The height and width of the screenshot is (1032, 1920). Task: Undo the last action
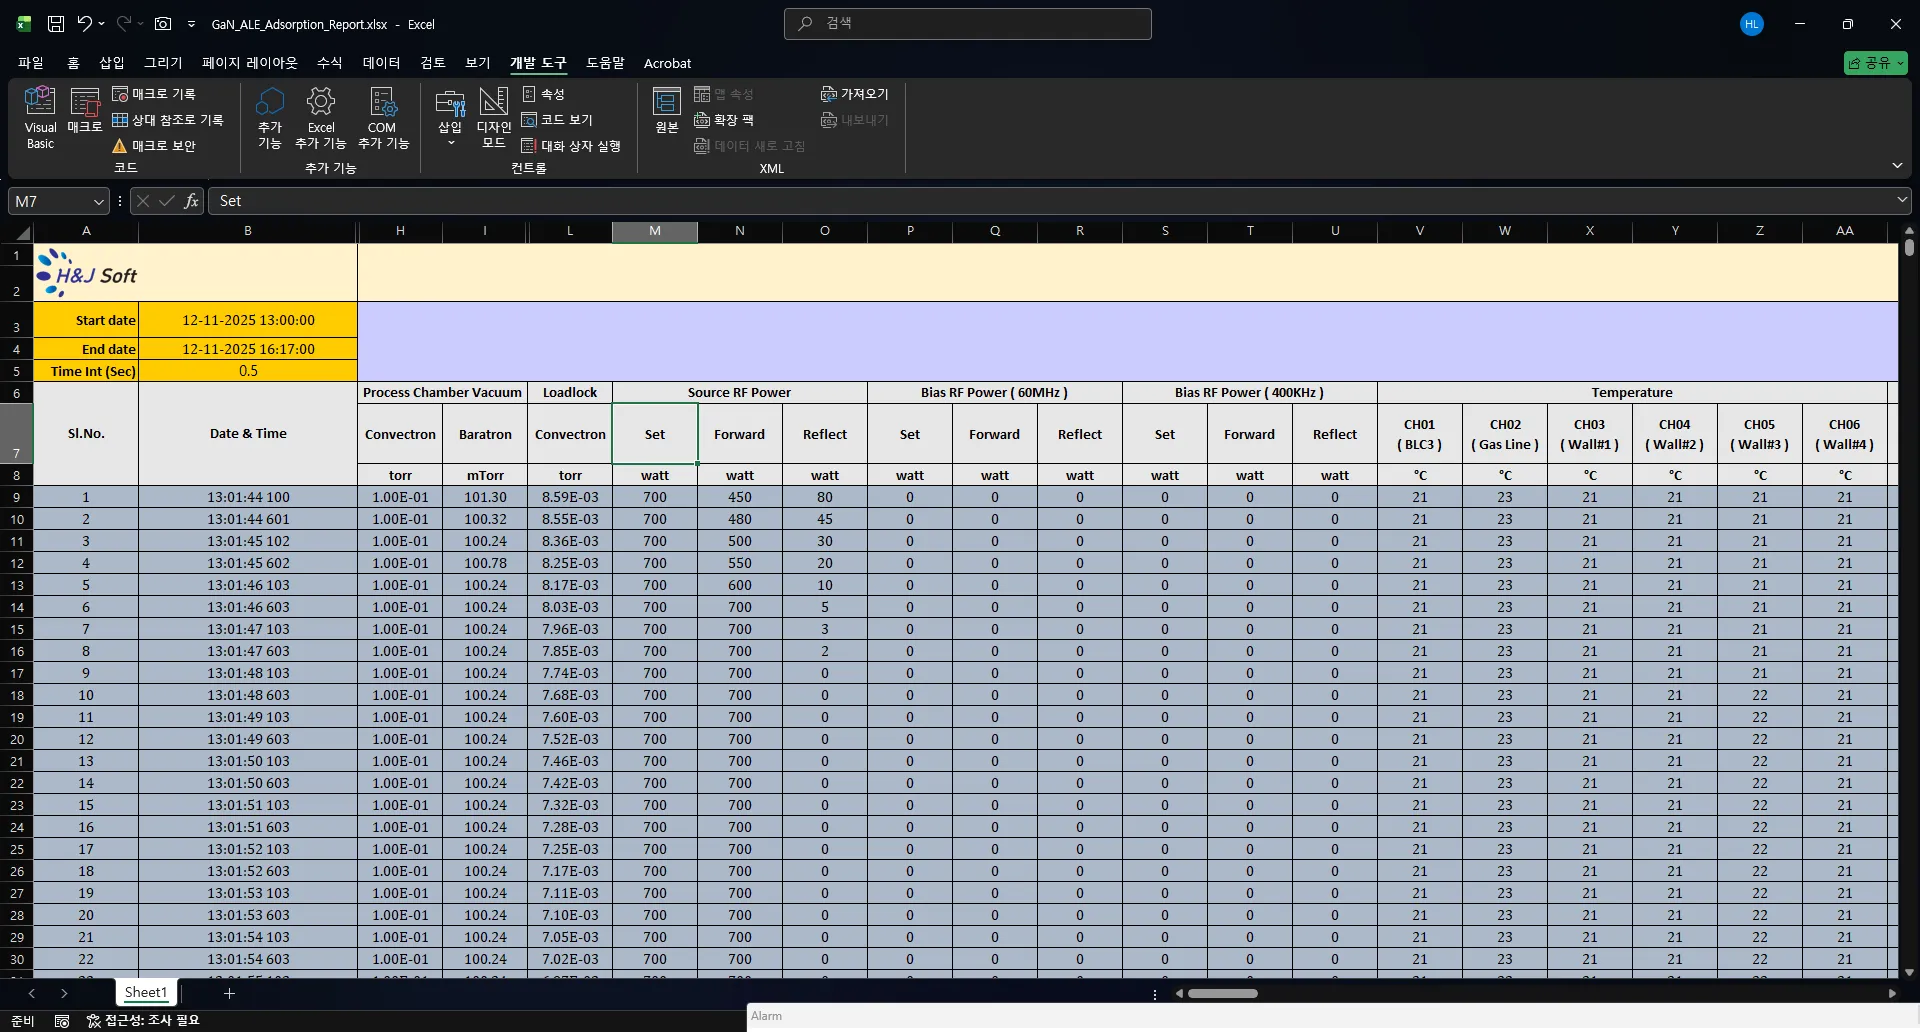pyautogui.click(x=85, y=24)
